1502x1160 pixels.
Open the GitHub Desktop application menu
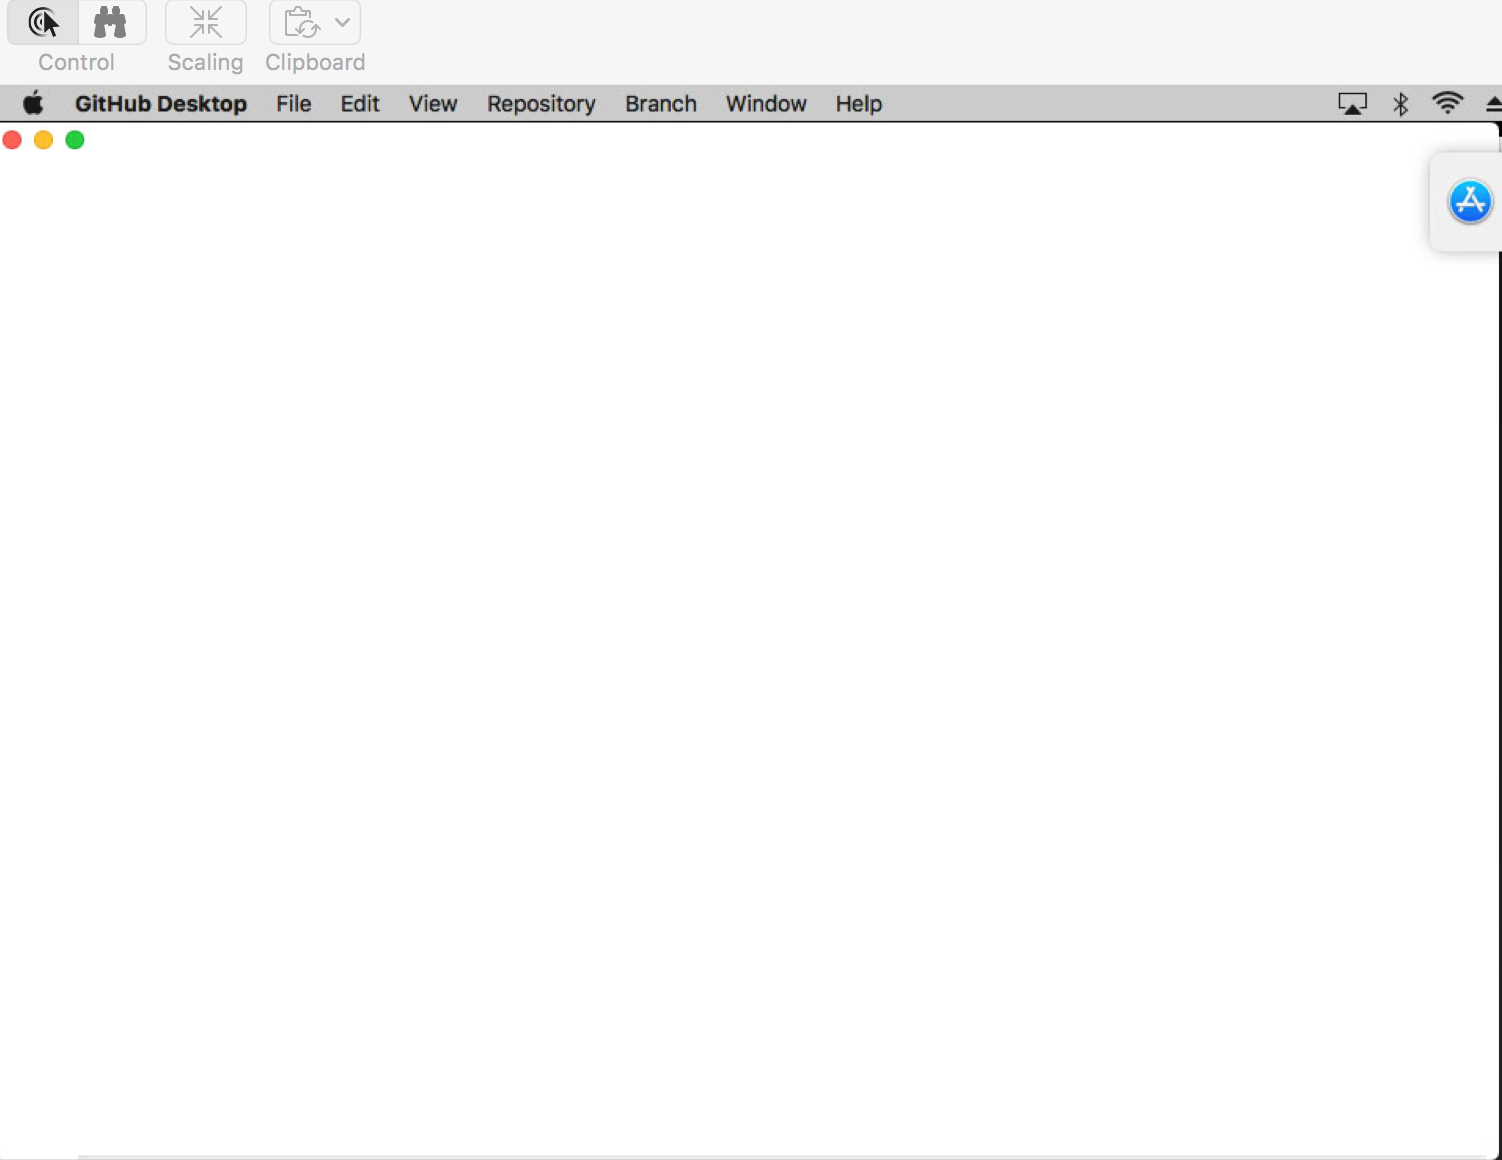(x=161, y=104)
